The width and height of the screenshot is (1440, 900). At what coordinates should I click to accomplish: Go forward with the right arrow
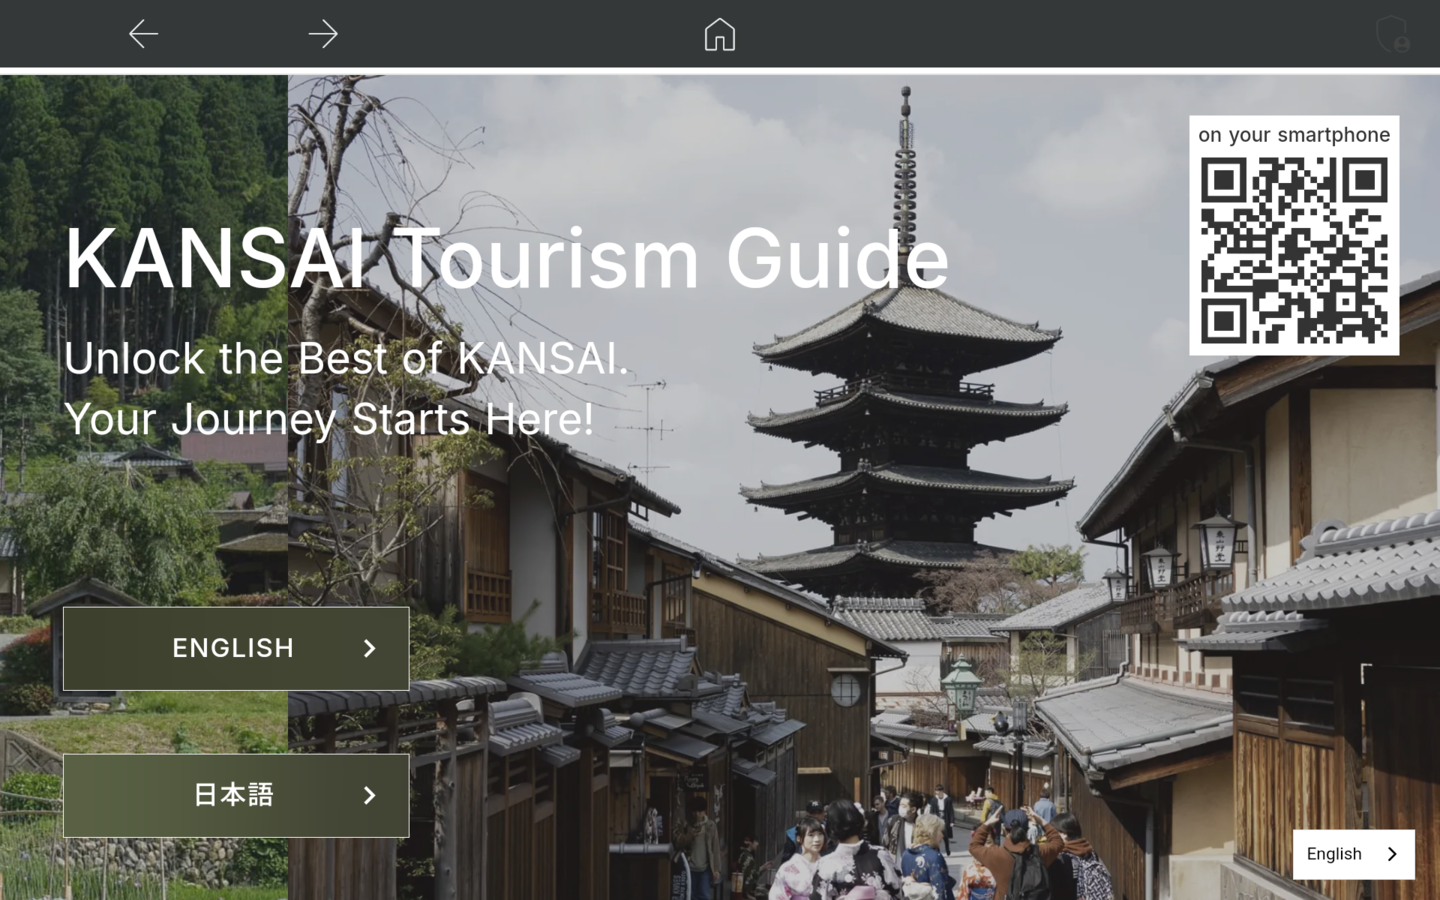pos(323,34)
